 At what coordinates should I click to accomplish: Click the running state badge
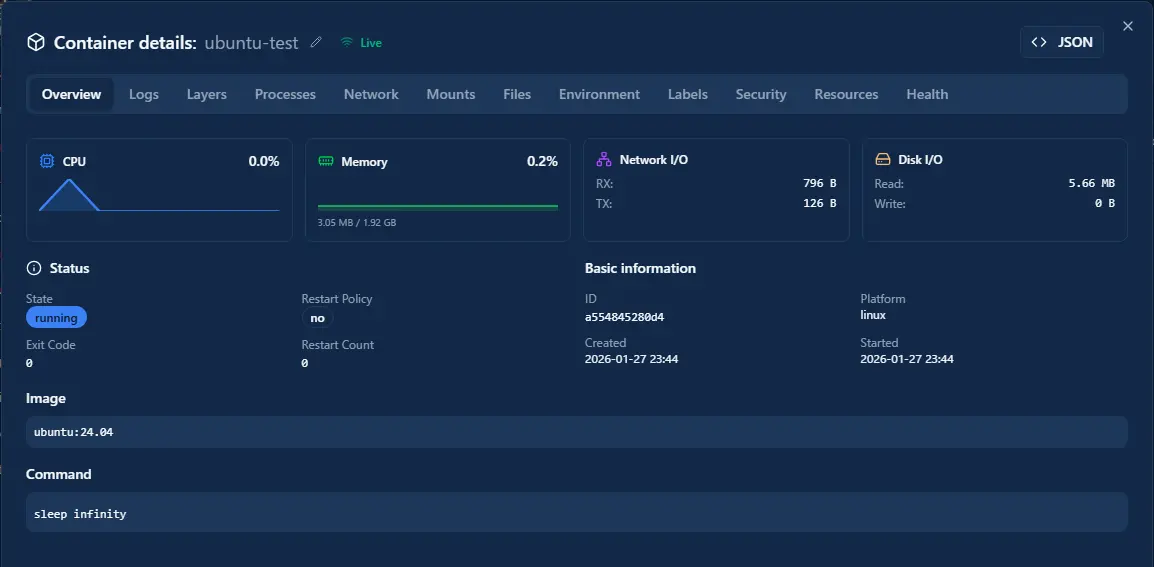(56, 318)
